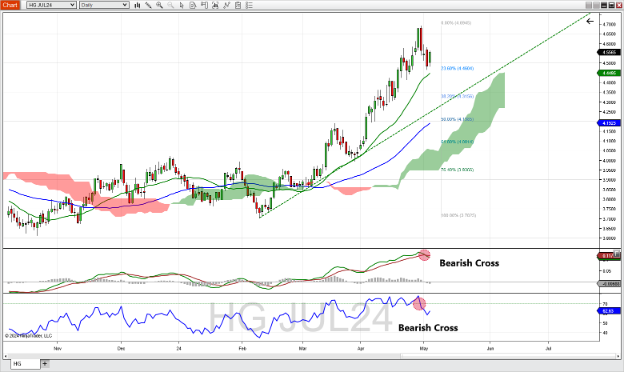
Task: Click the Mar label on time axis
Action: pos(303,349)
